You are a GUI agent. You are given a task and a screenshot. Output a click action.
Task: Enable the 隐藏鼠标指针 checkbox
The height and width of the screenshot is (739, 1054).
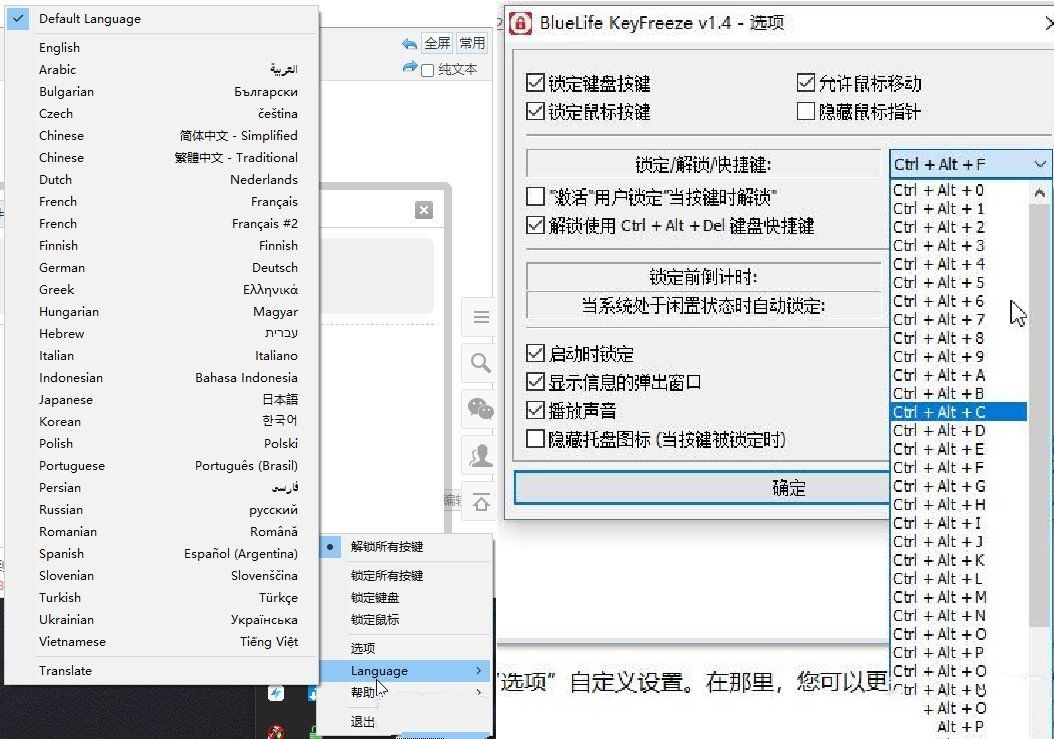click(807, 109)
